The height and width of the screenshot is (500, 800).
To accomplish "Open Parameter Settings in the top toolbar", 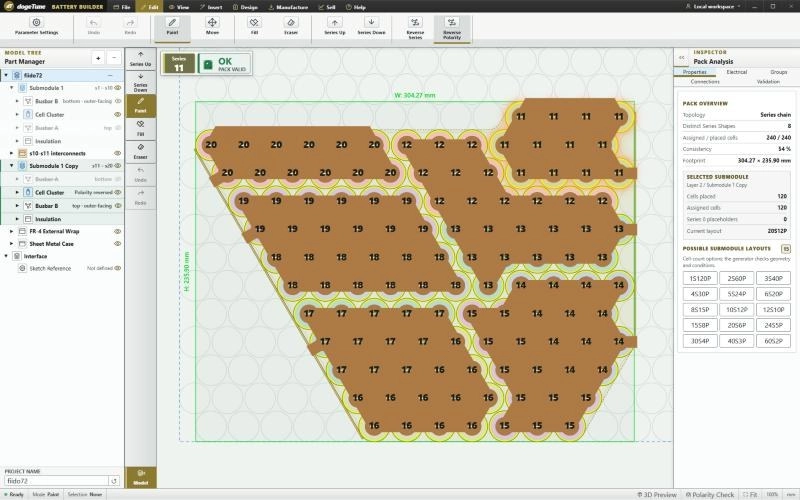I will click(x=36, y=27).
